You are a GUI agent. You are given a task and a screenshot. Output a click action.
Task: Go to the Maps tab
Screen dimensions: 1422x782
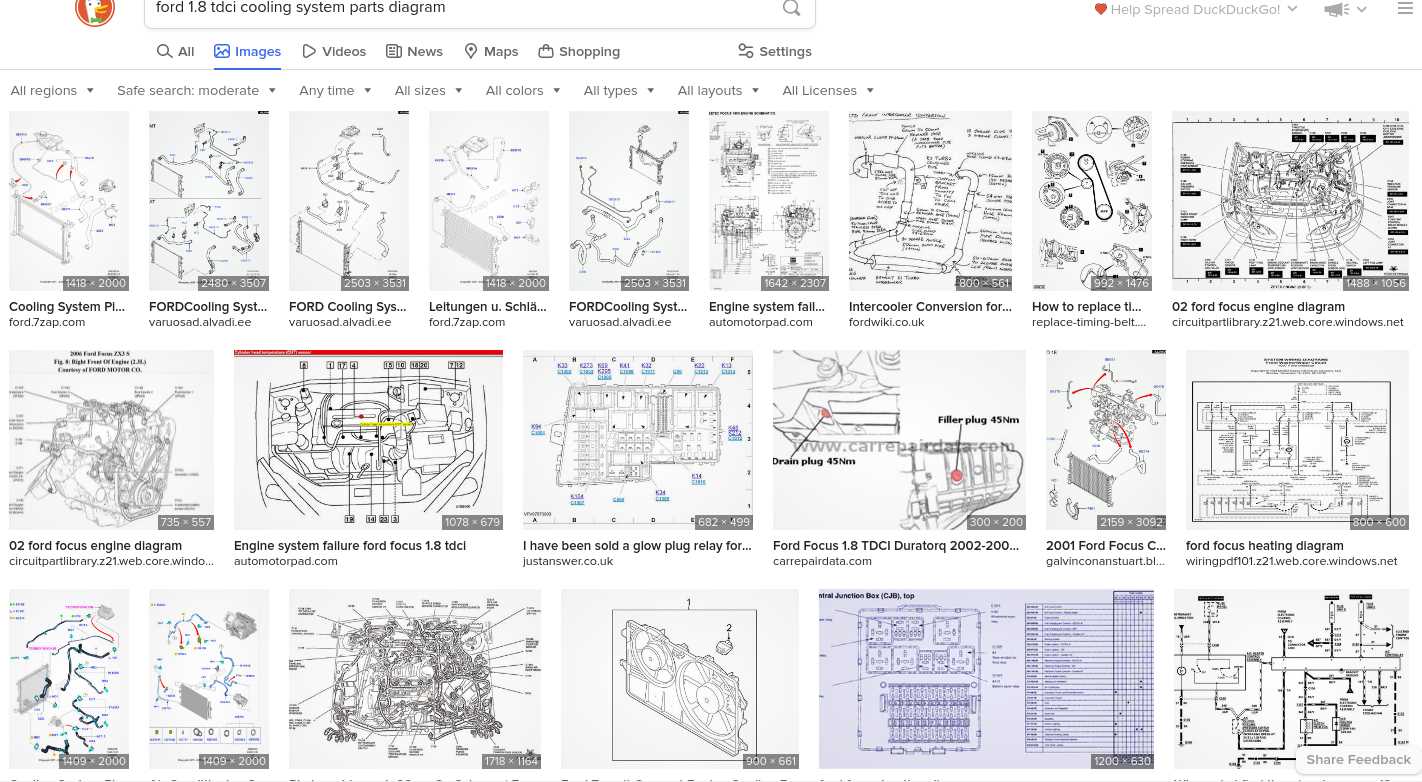tap(491, 51)
